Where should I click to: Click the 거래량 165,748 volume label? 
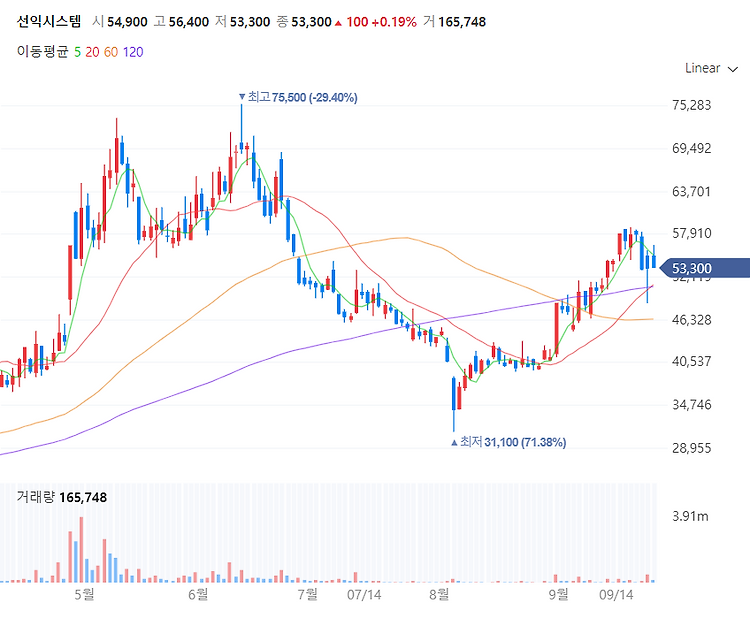pos(62,497)
